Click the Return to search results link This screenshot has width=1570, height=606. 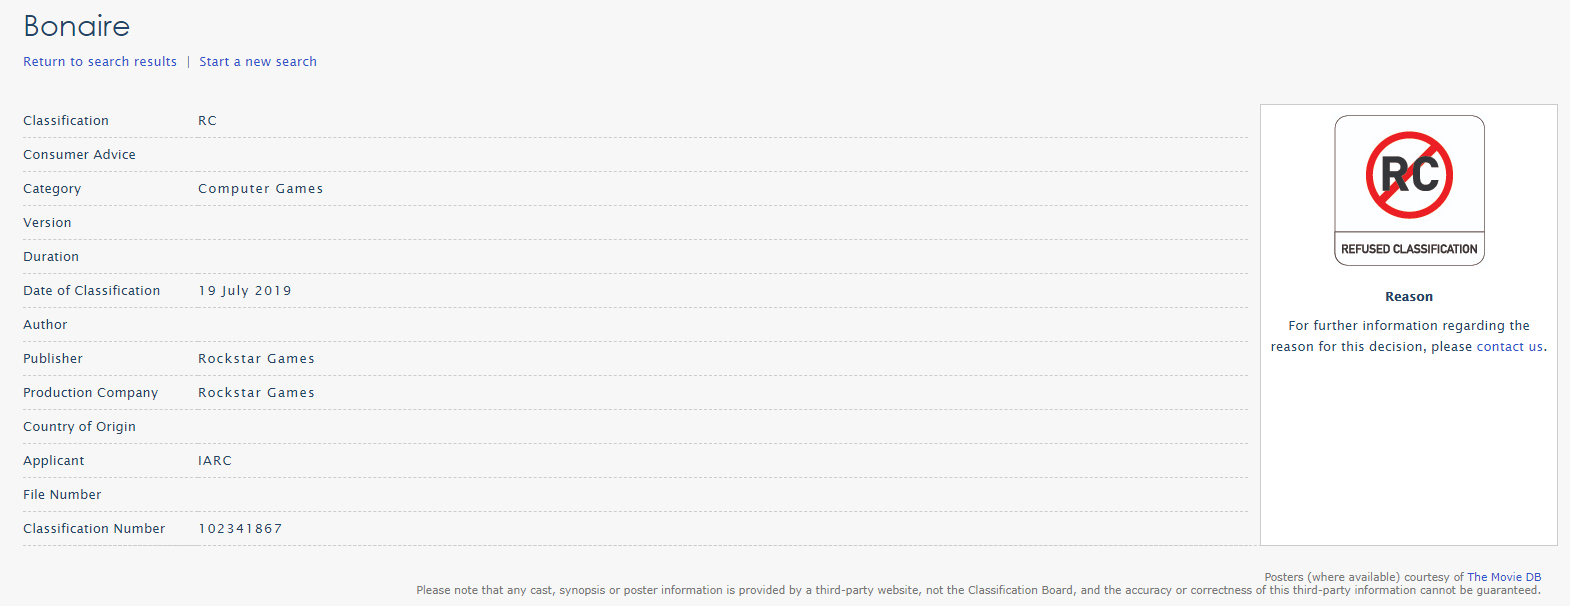pos(100,62)
